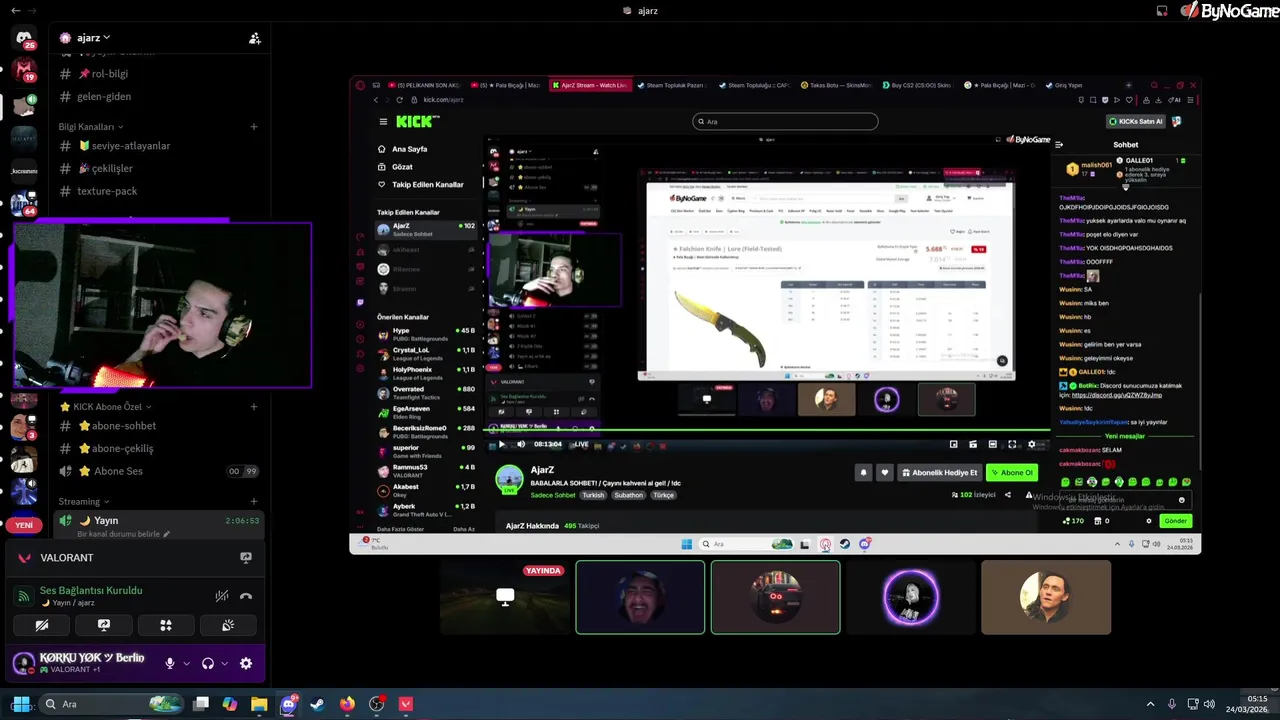The height and width of the screenshot is (720, 1280).
Task: Open headphones output options arrow
Action: (224, 663)
